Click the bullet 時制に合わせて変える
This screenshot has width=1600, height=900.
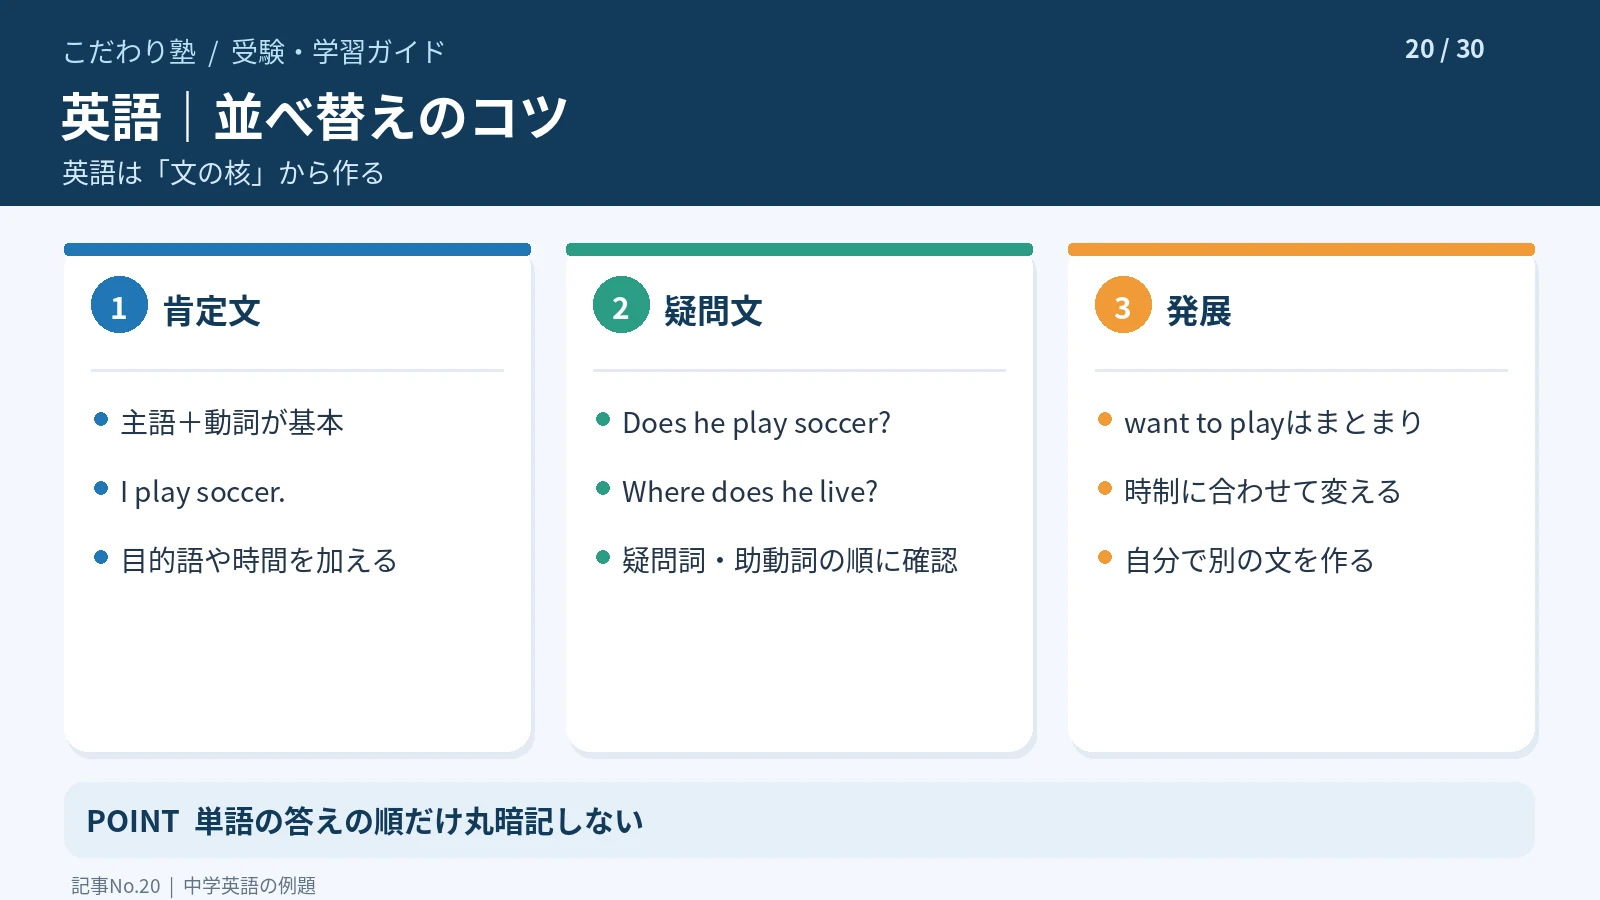1263,492
